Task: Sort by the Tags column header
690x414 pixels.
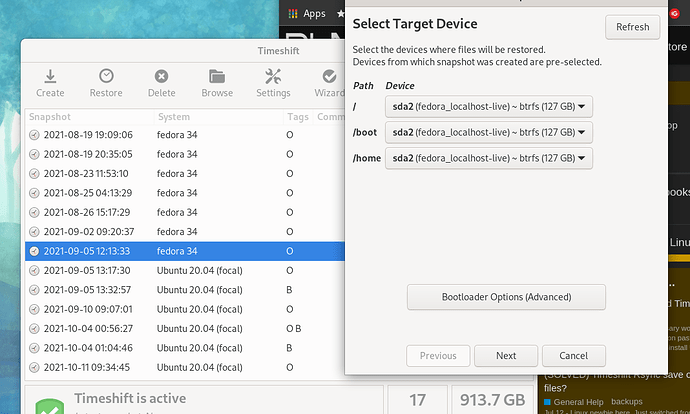Action: click(298, 117)
